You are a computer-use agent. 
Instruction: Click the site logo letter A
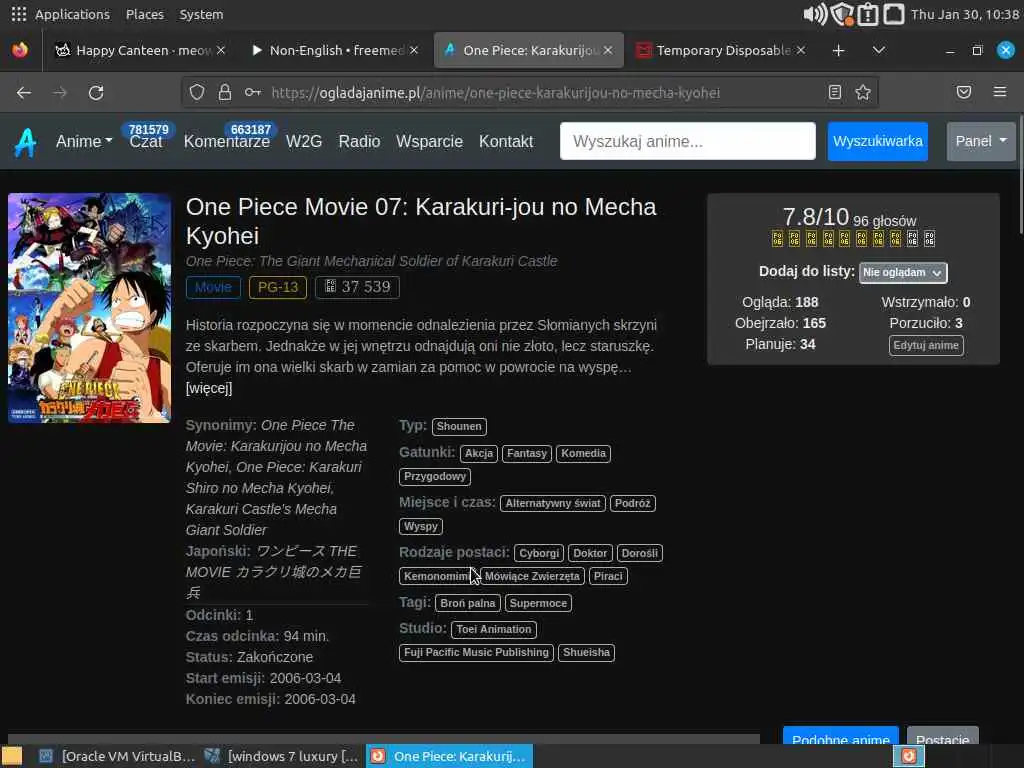tap(25, 142)
